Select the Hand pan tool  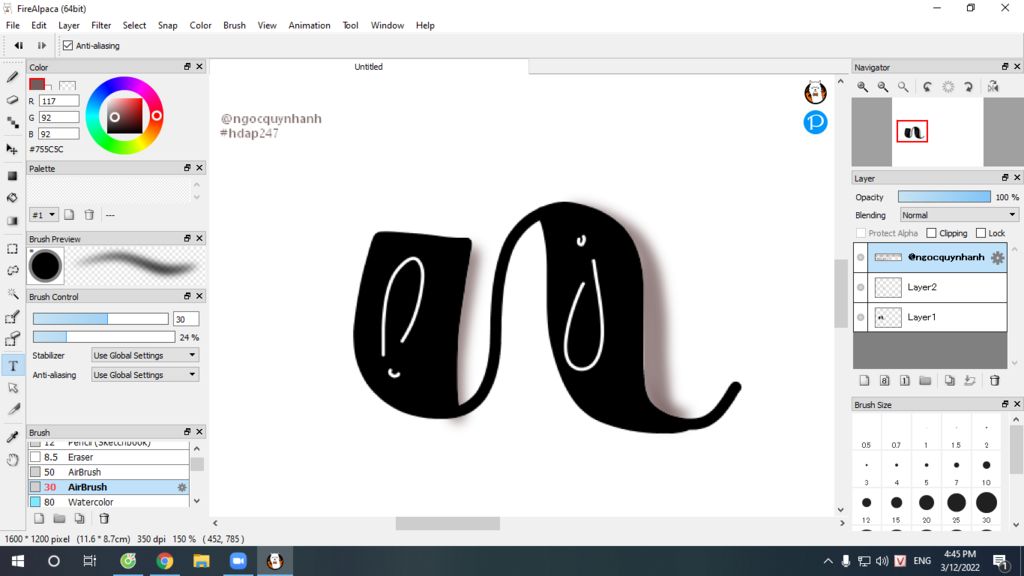(x=12, y=460)
